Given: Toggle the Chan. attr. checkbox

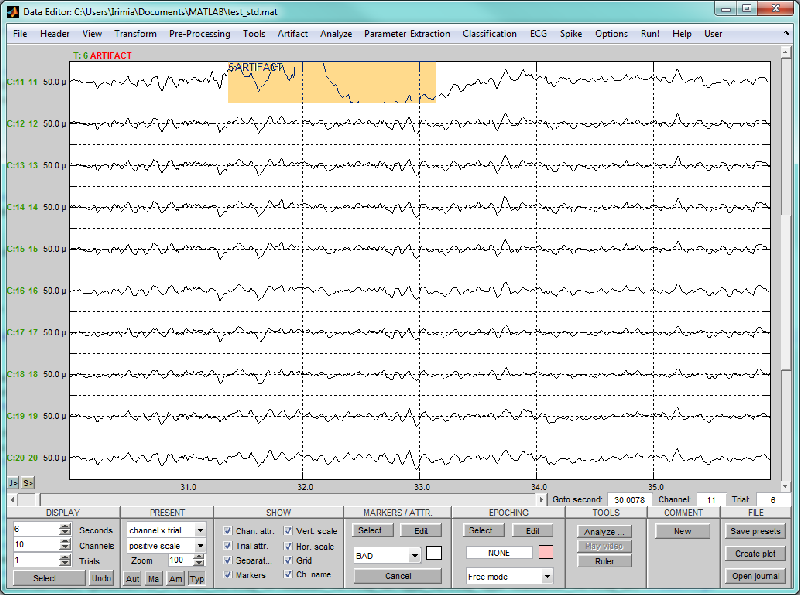Looking at the screenshot, I should coord(228,531).
